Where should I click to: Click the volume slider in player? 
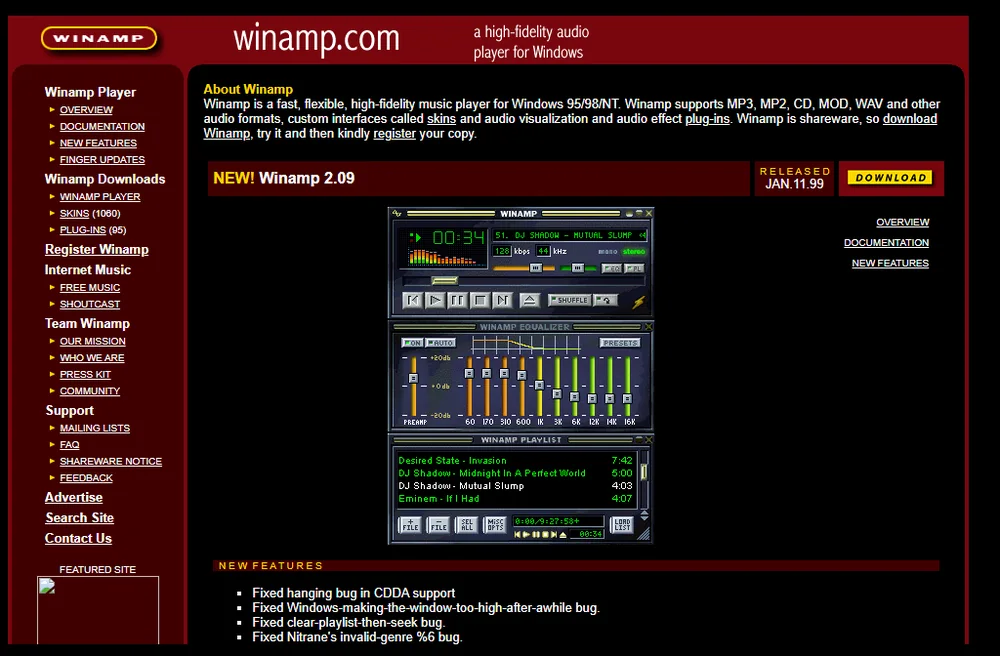point(524,268)
